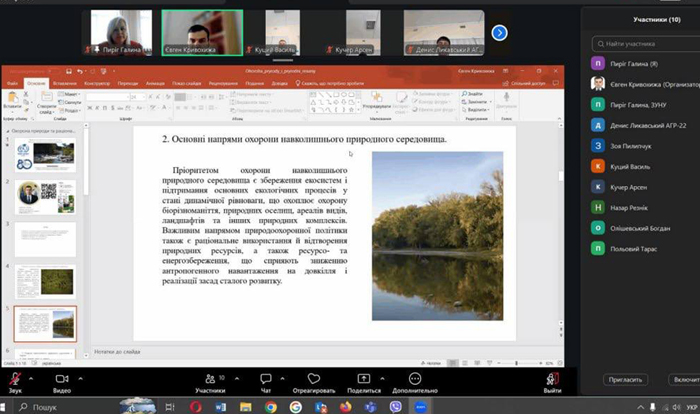Click Знайти find button
The height and width of the screenshot is (414, 700).
pyautogui.click(x=472, y=94)
